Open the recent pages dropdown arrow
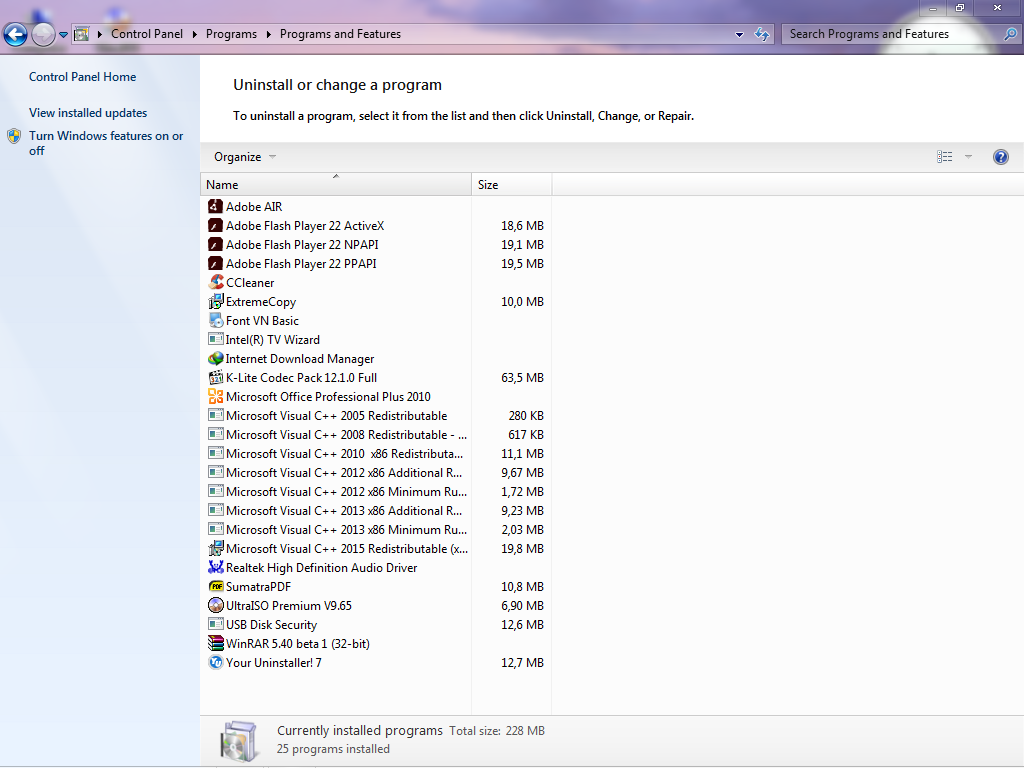The height and width of the screenshot is (768, 1024). (63, 35)
